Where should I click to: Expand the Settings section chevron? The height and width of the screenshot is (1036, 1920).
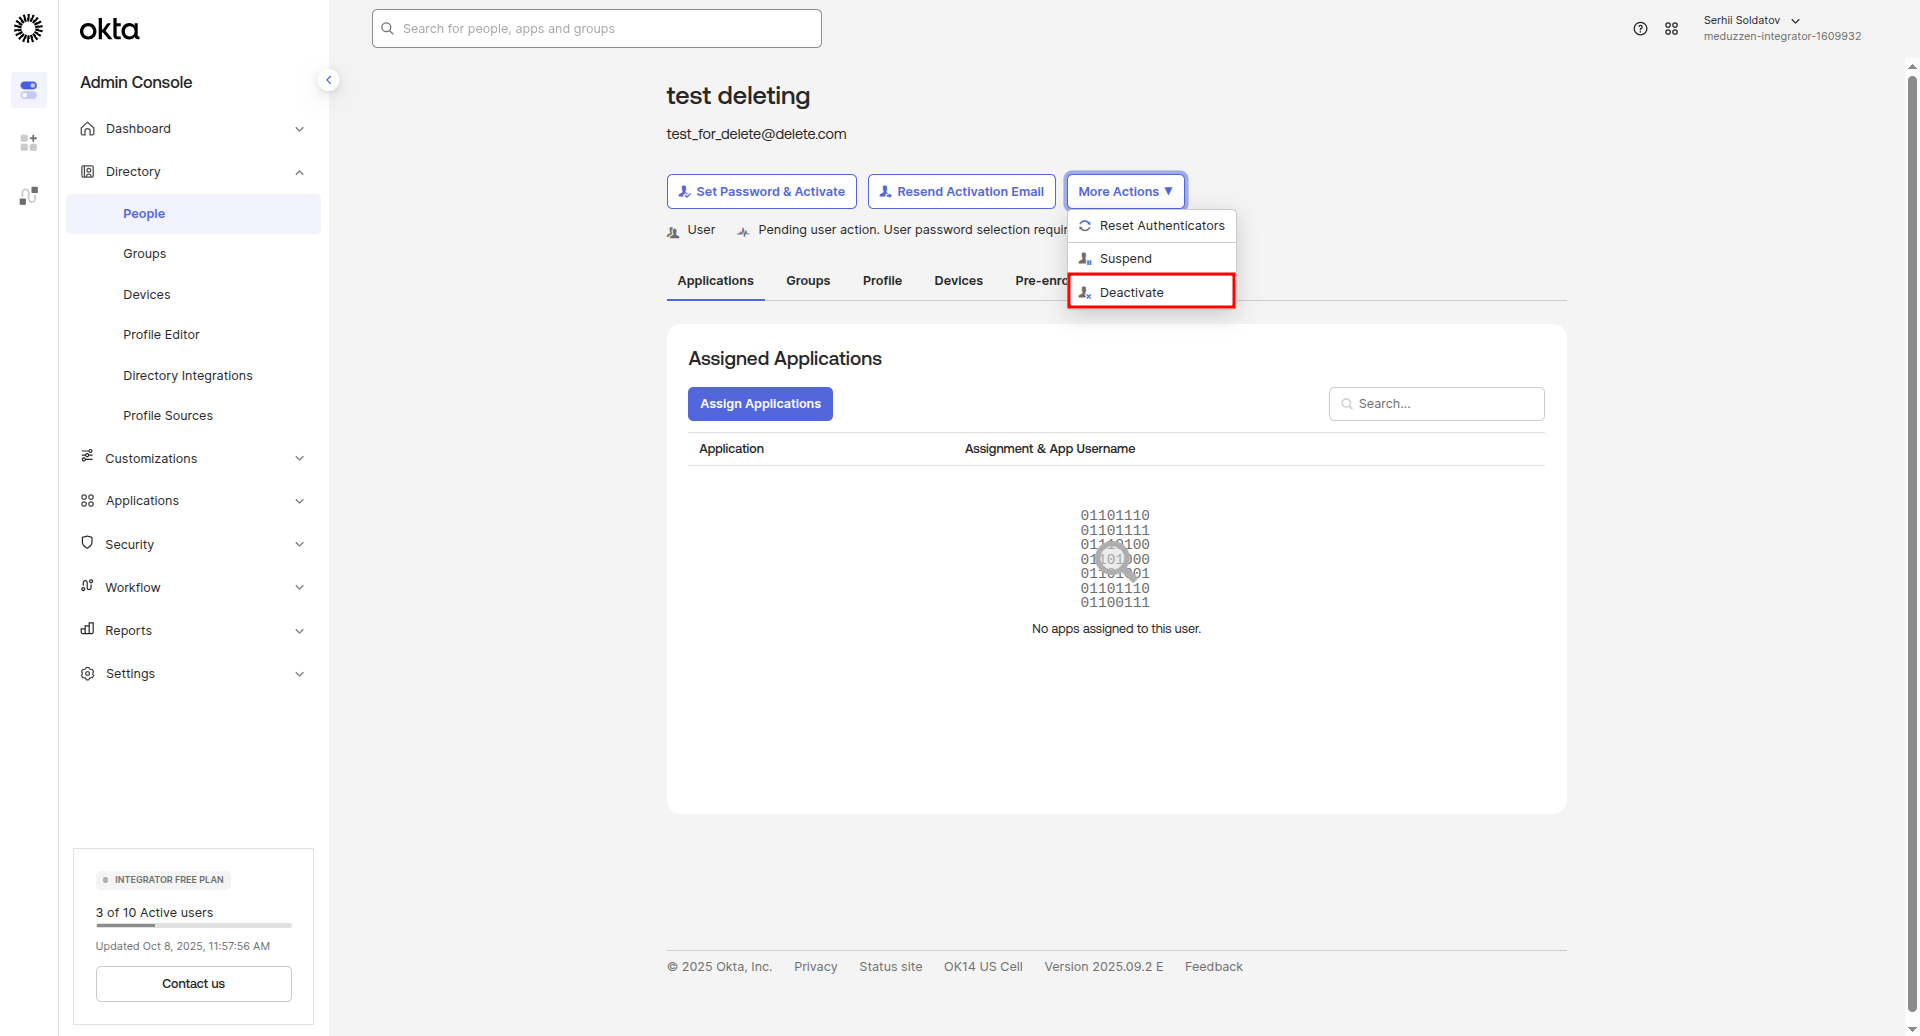tap(299, 674)
